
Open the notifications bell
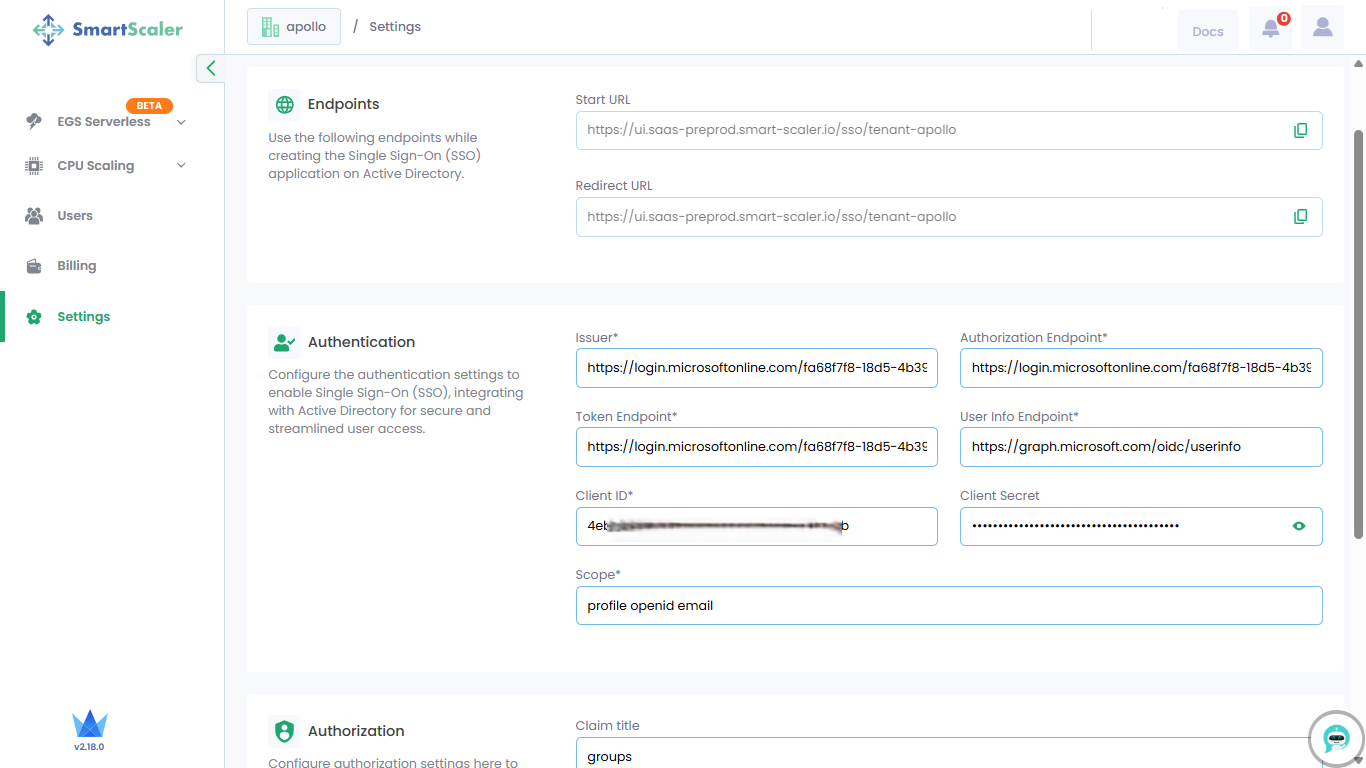pos(1271,29)
